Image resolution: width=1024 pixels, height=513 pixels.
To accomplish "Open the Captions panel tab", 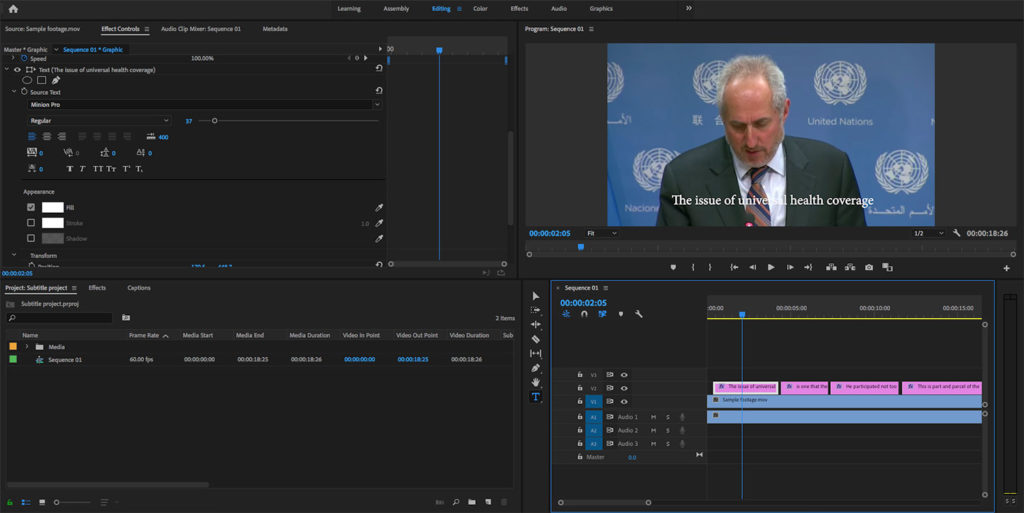I will coord(138,288).
